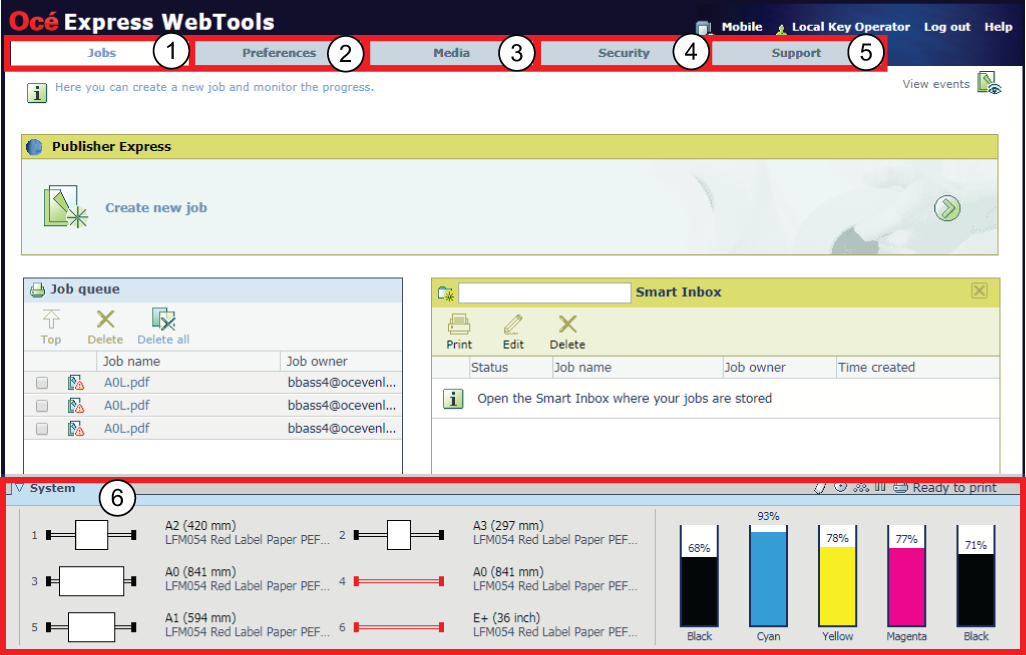Click the green arrow in Publisher Express
The height and width of the screenshot is (655, 1026).
(x=947, y=208)
